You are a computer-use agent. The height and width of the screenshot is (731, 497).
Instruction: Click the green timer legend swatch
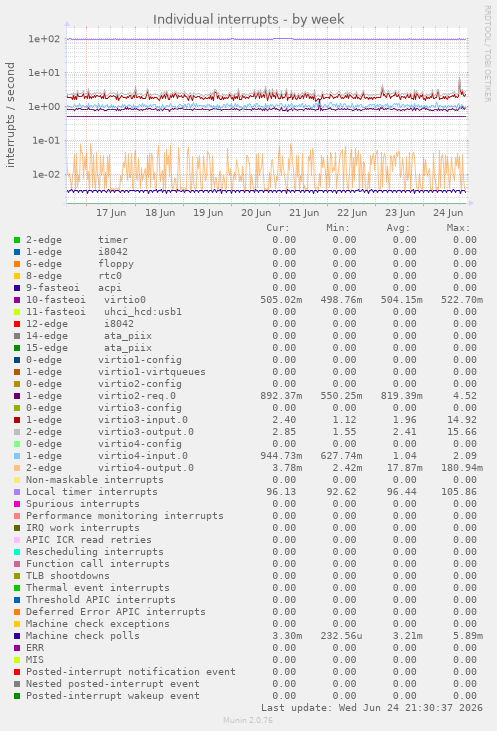tap(17, 240)
